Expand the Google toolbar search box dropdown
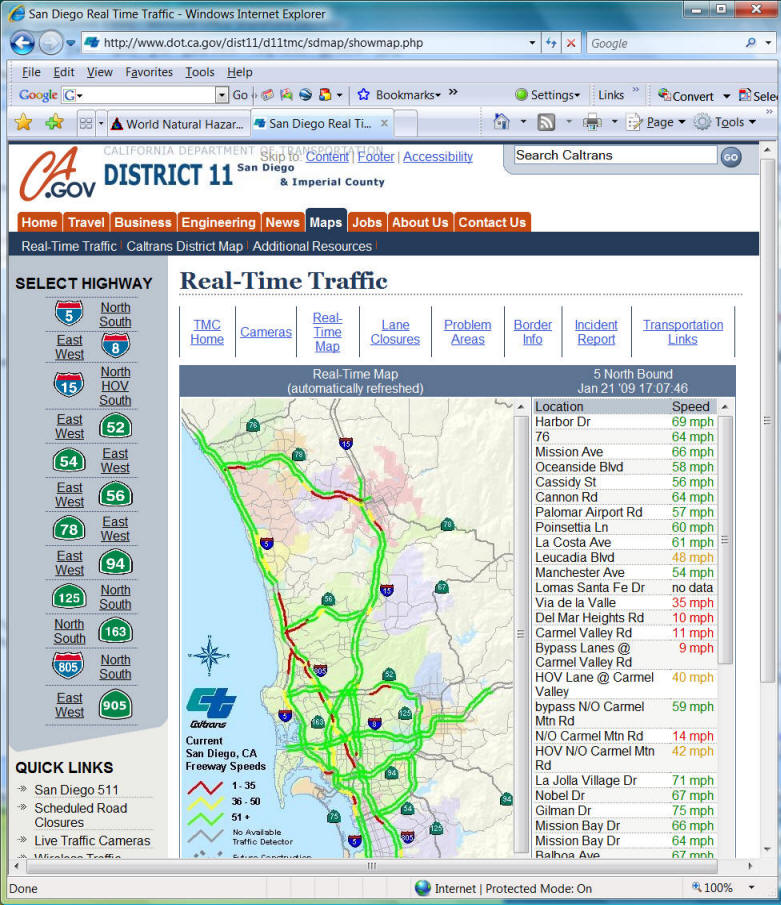Image resolution: width=781 pixels, height=905 pixels. (x=222, y=95)
